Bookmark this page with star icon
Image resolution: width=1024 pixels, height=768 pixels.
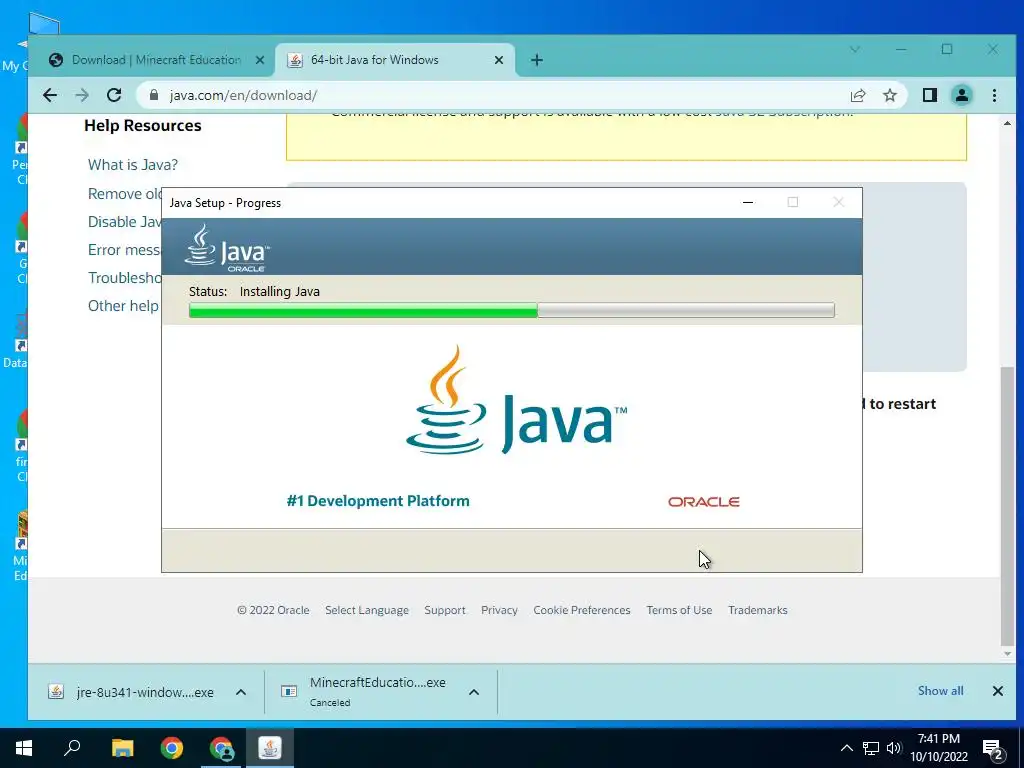click(x=889, y=95)
